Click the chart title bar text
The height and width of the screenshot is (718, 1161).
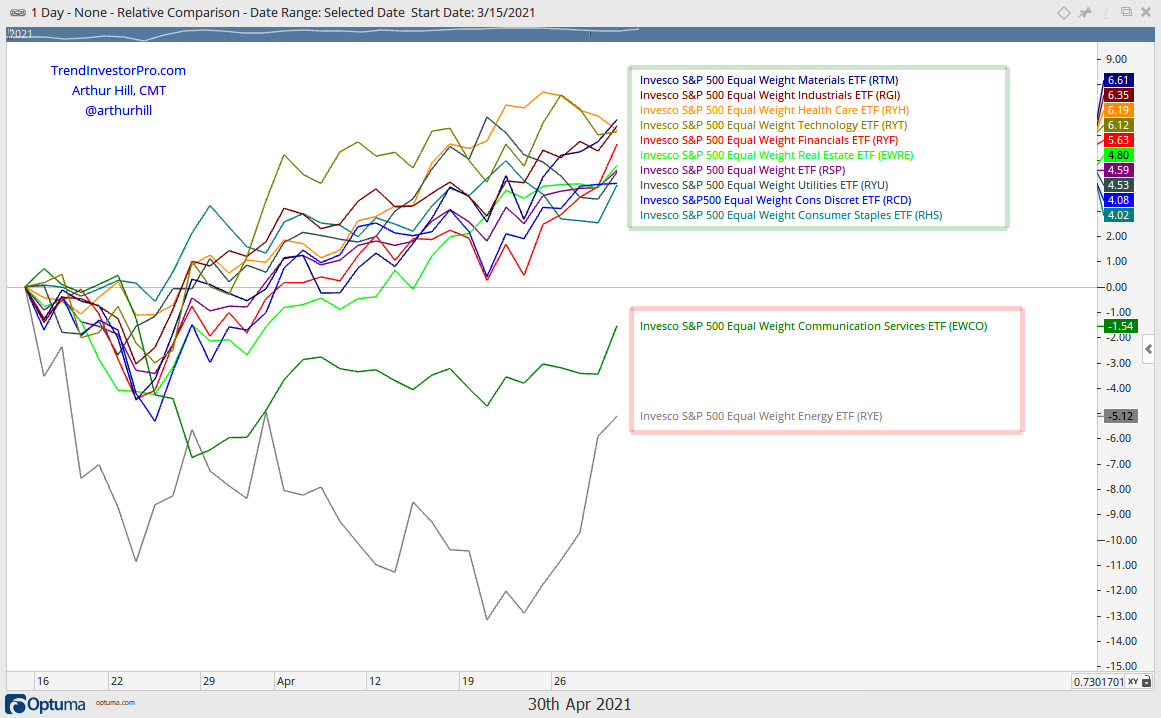click(283, 13)
